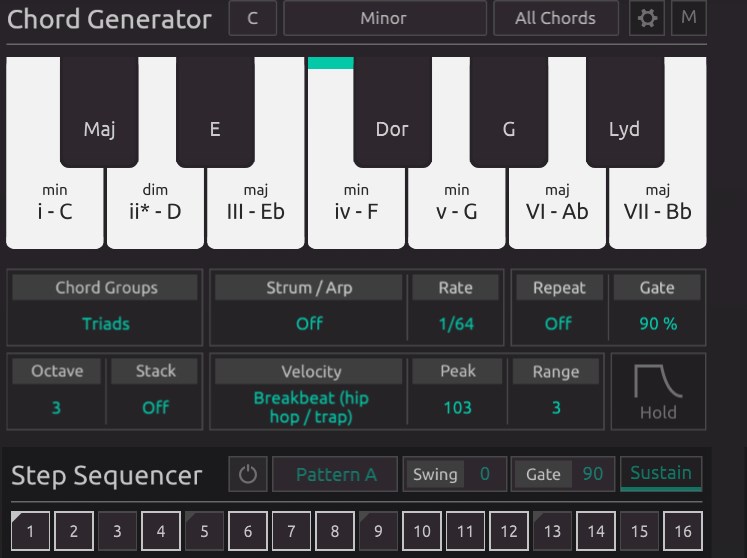Expand the All Chords filter dropdown
The height and width of the screenshot is (558, 747).
(x=555, y=18)
